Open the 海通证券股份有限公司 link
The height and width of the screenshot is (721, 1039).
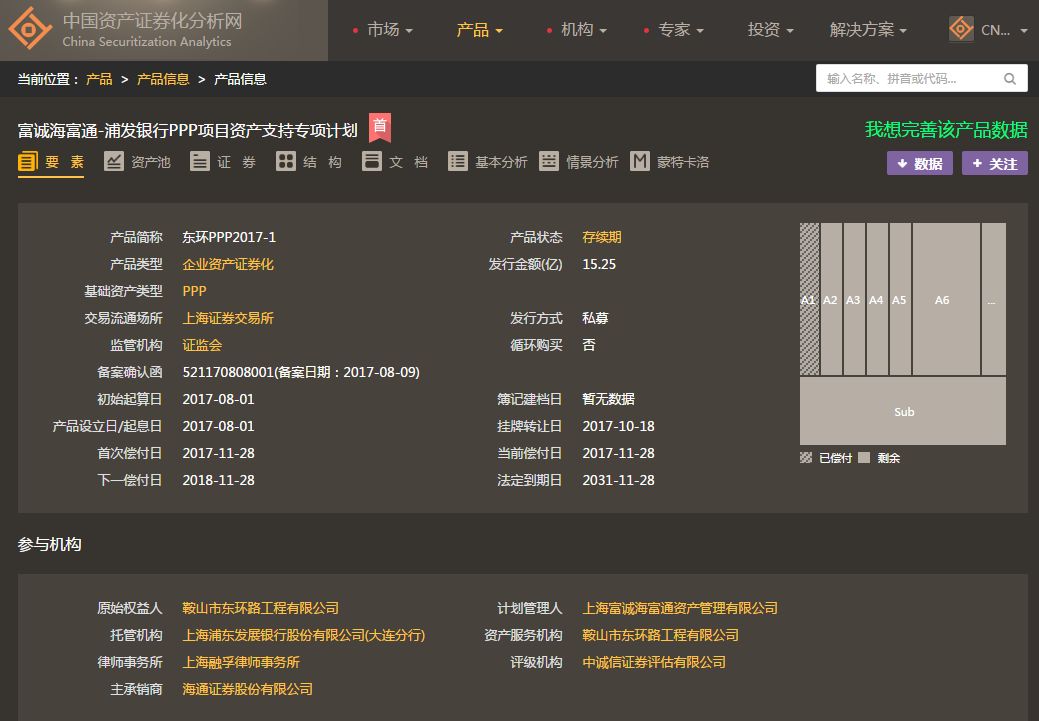[x=247, y=689]
